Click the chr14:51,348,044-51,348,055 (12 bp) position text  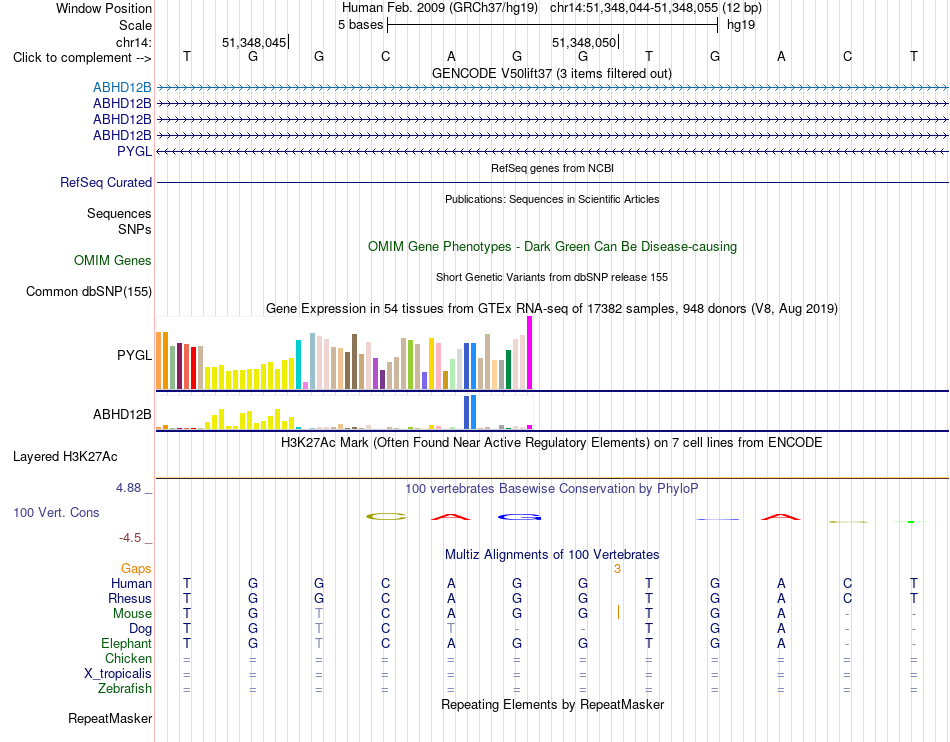656,8
